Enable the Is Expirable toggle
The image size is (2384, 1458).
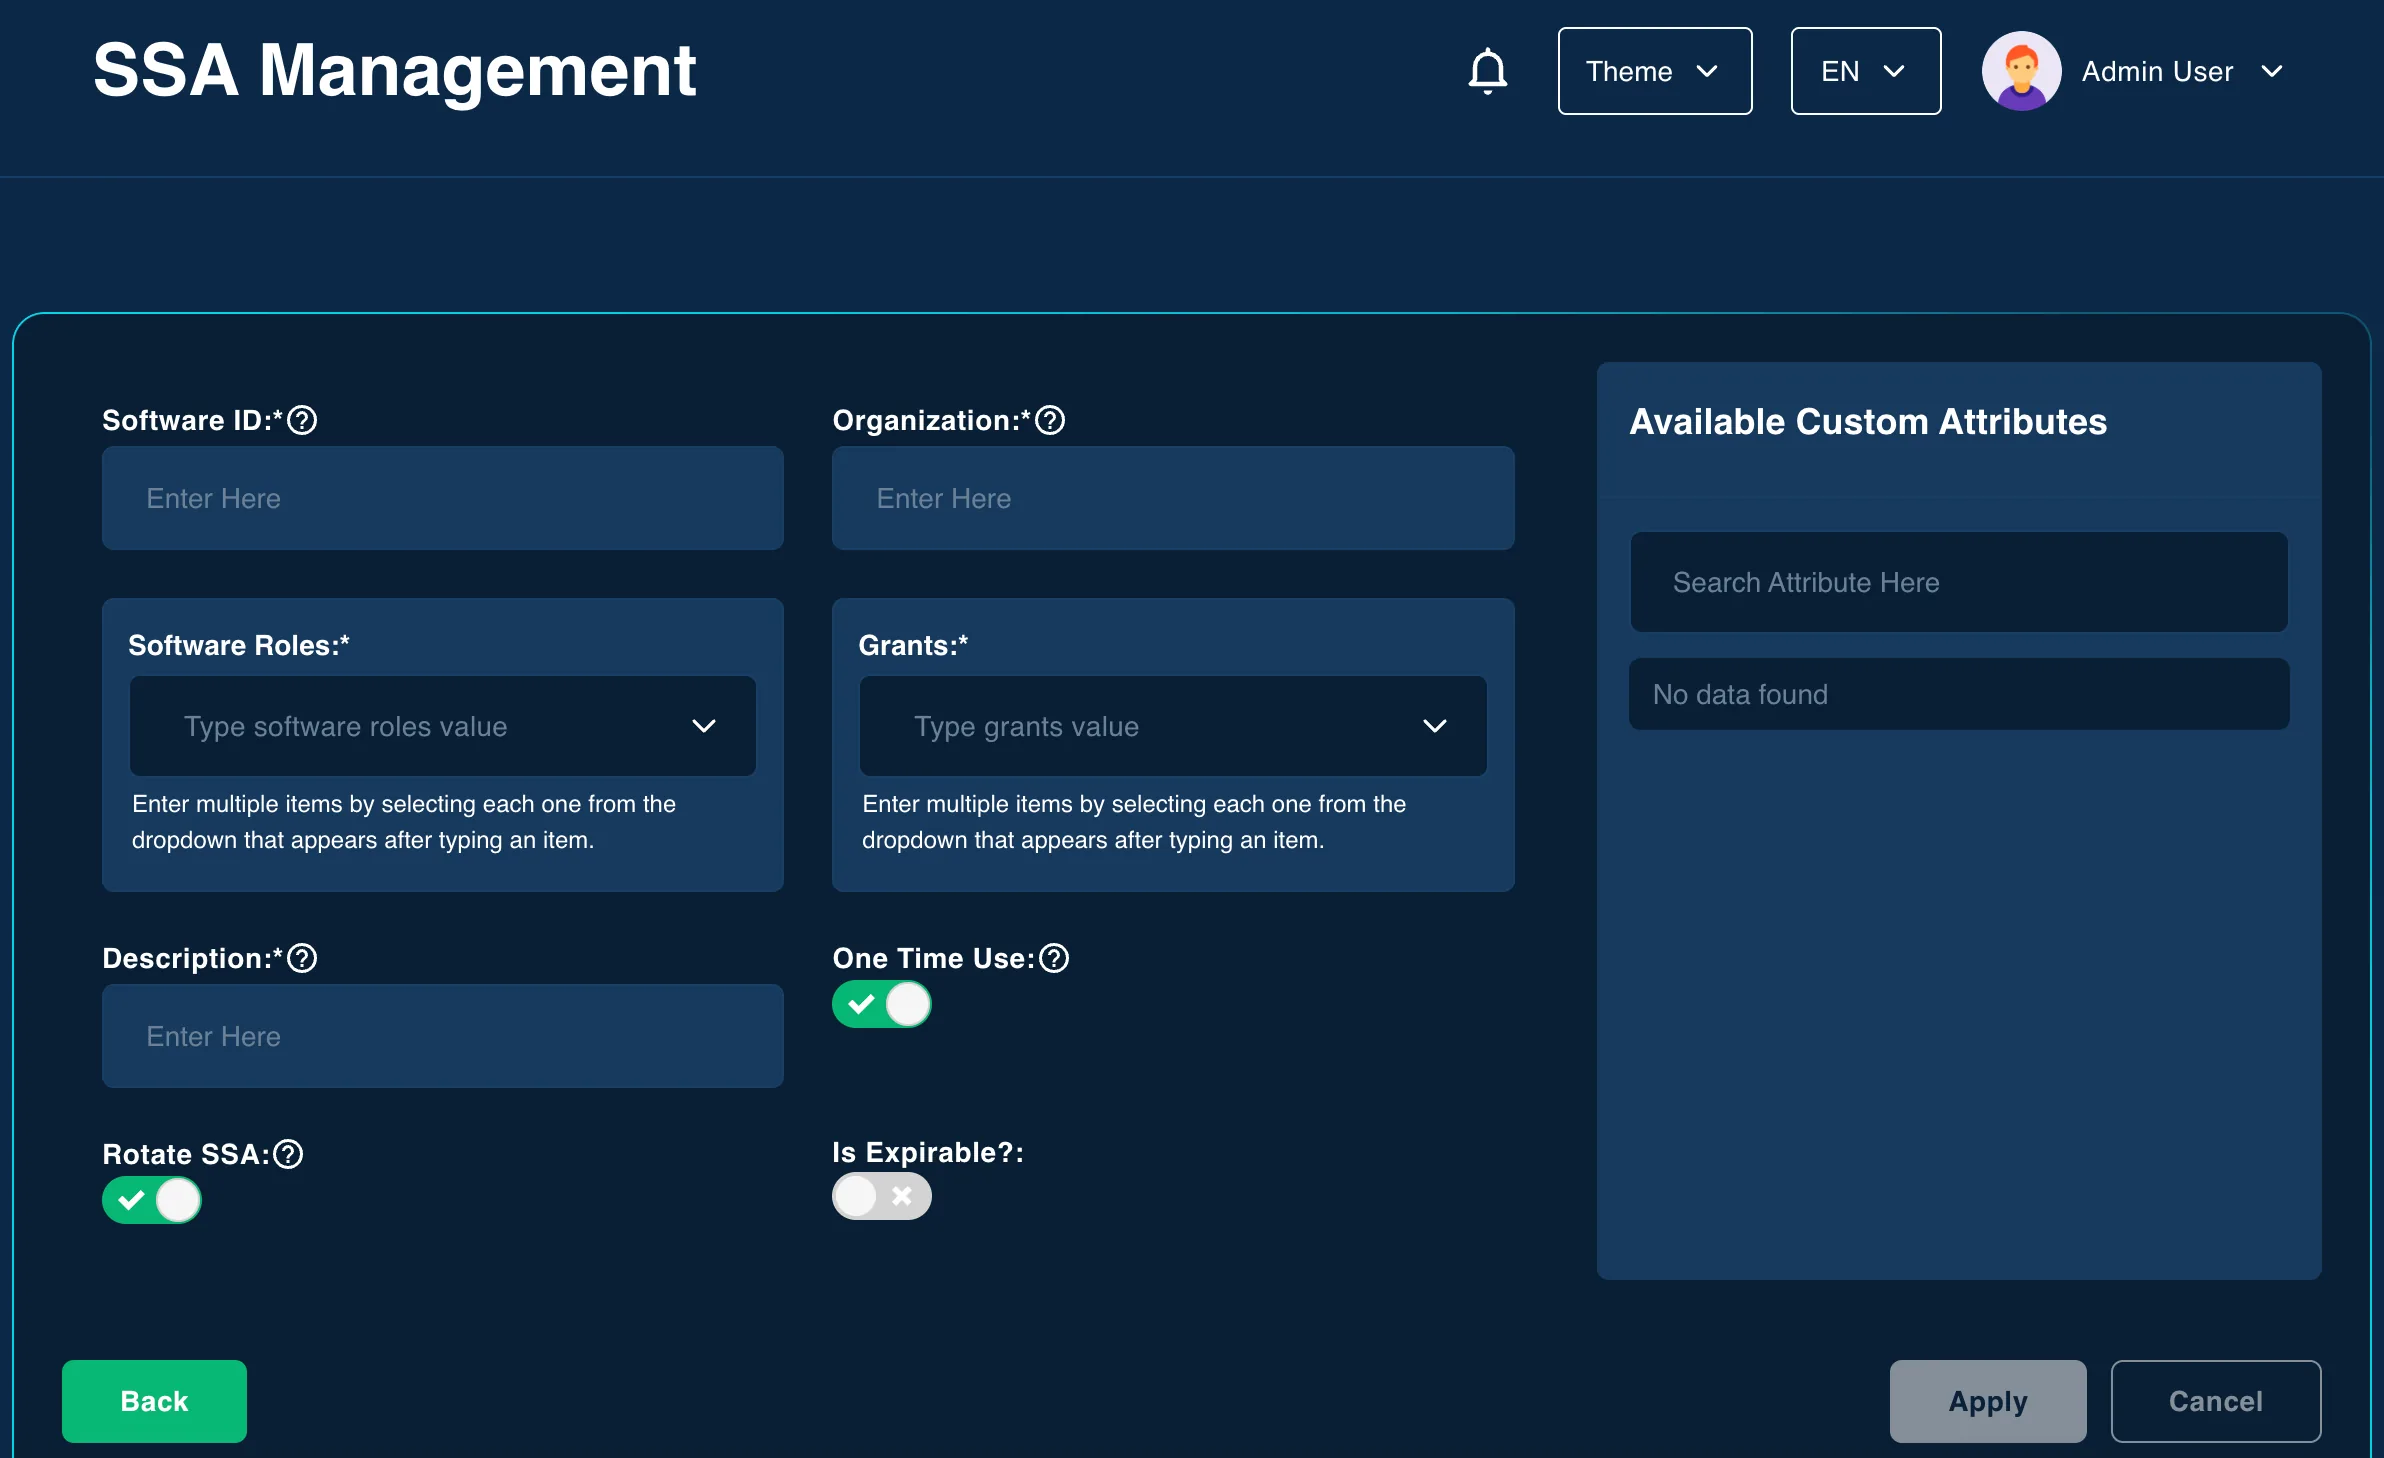881,1196
